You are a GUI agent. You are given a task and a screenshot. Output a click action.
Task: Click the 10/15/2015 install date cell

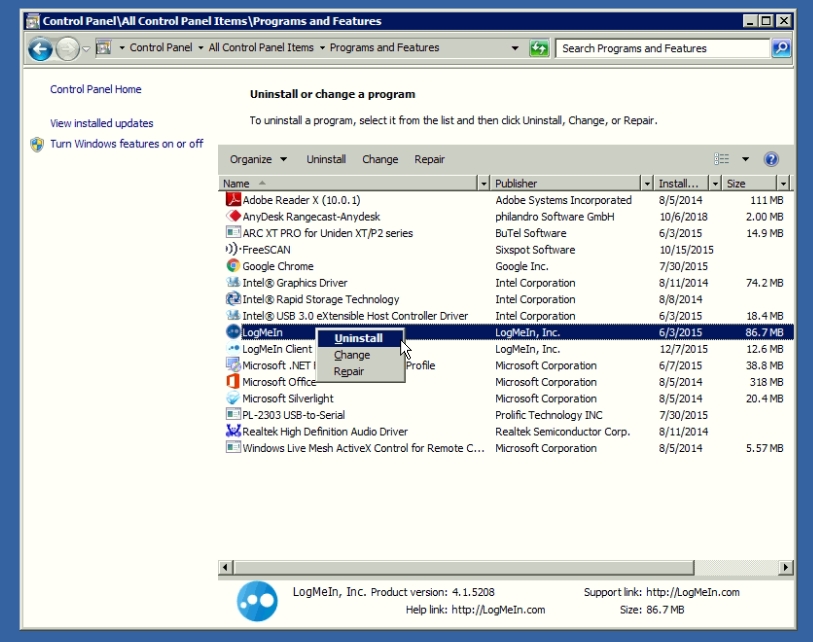(x=686, y=249)
